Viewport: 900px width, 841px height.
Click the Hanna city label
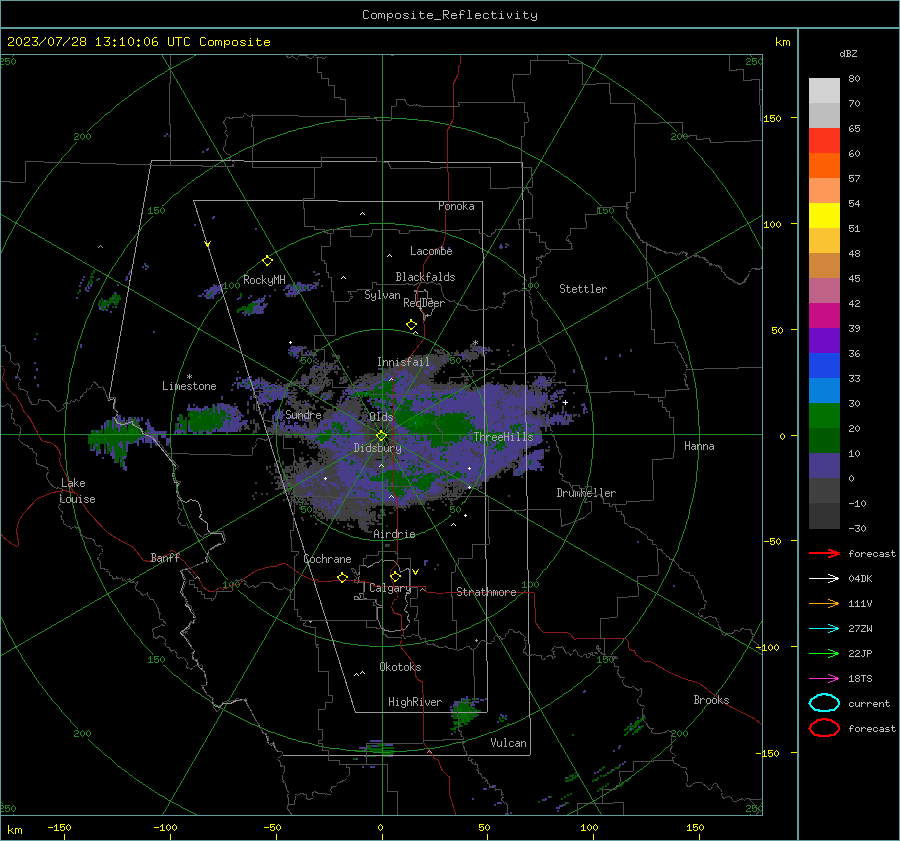pos(699,446)
